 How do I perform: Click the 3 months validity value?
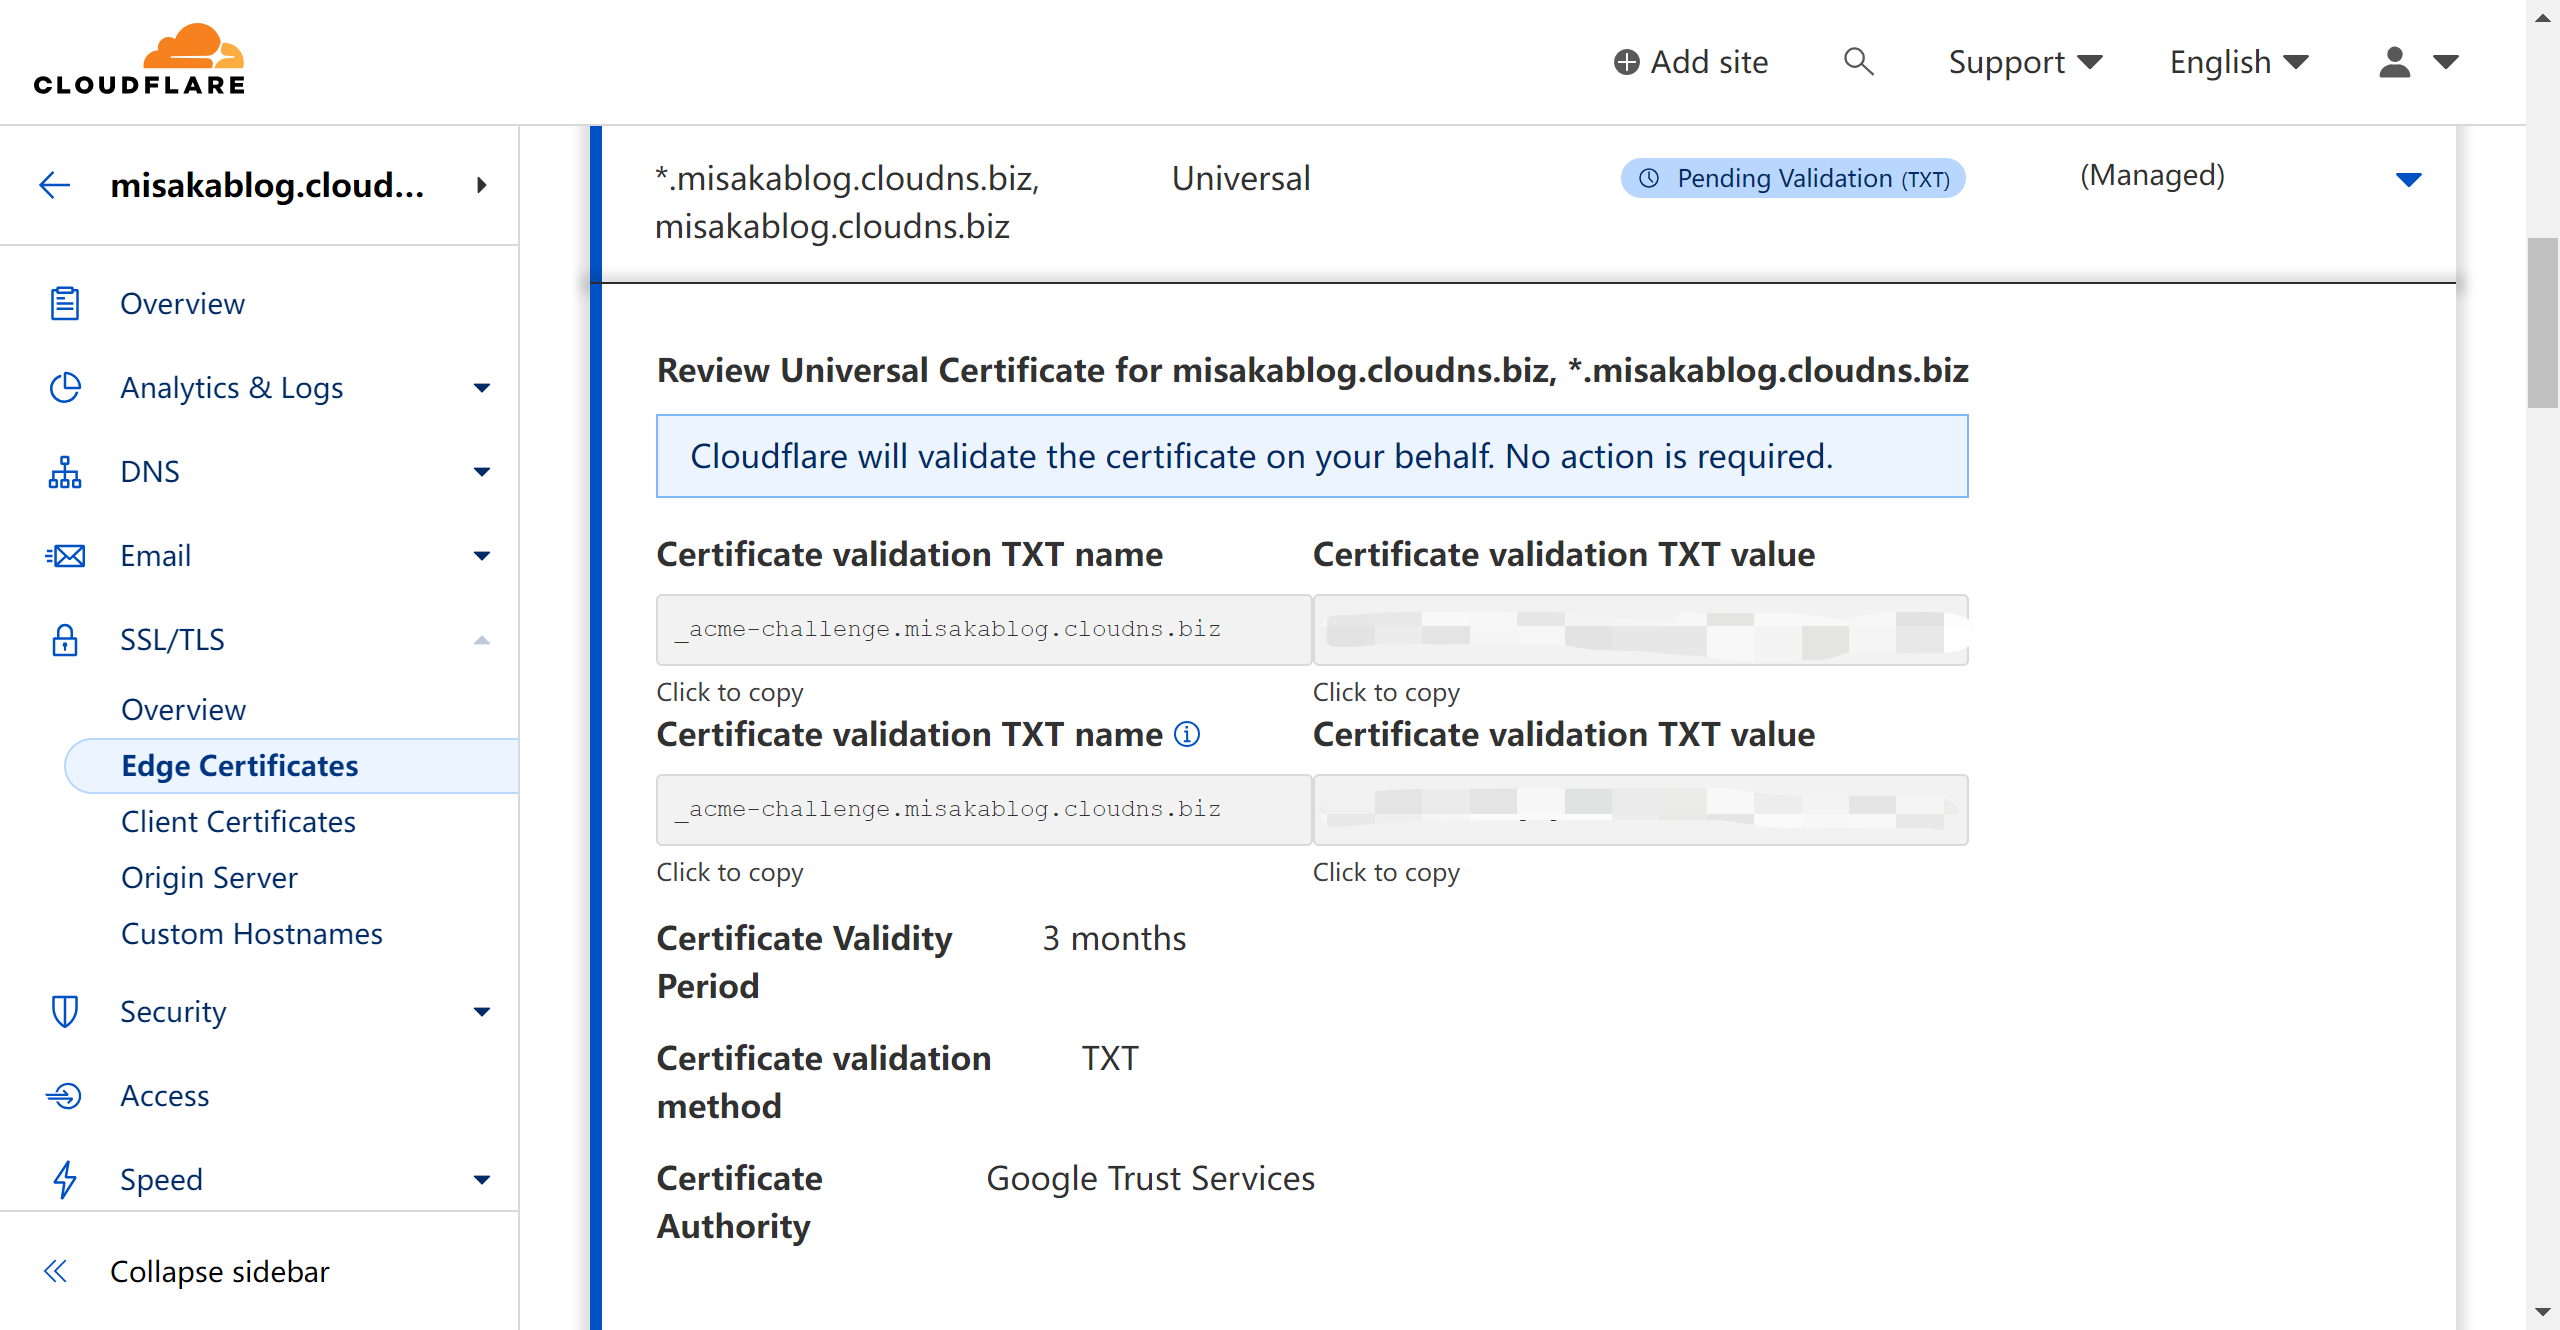1114,938
